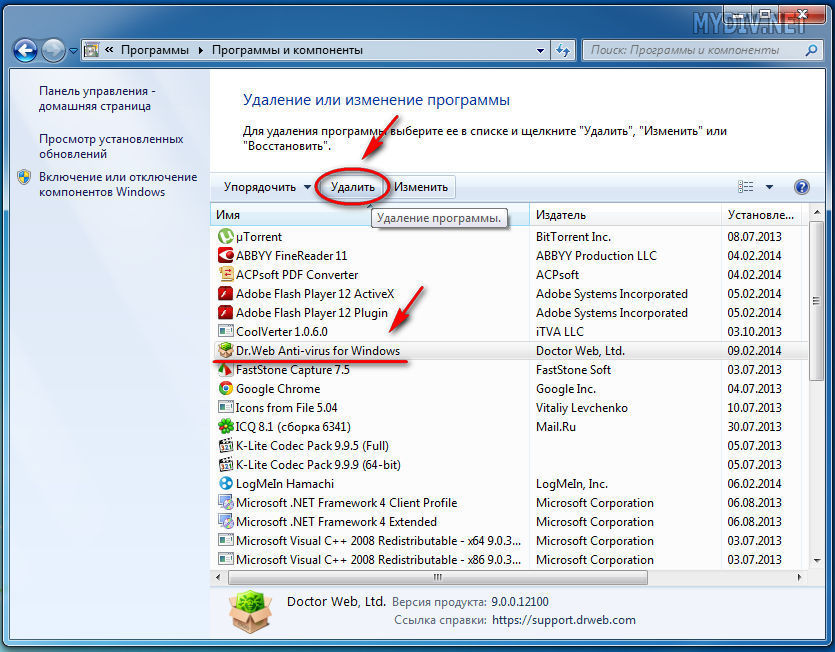This screenshot has width=835, height=652.
Task: Click the refresh arrows button
Action: pos(563,51)
